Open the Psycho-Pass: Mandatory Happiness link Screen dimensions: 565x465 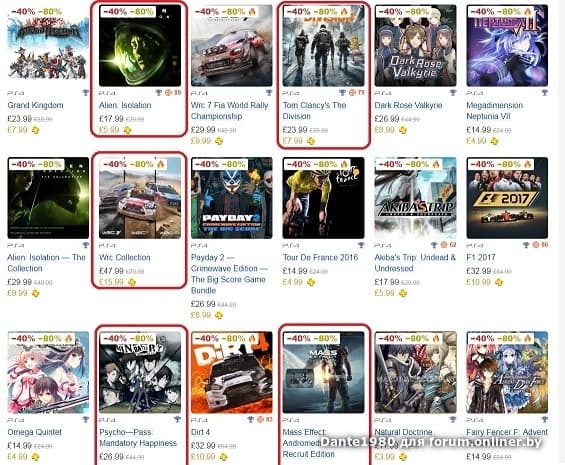(138, 438)
